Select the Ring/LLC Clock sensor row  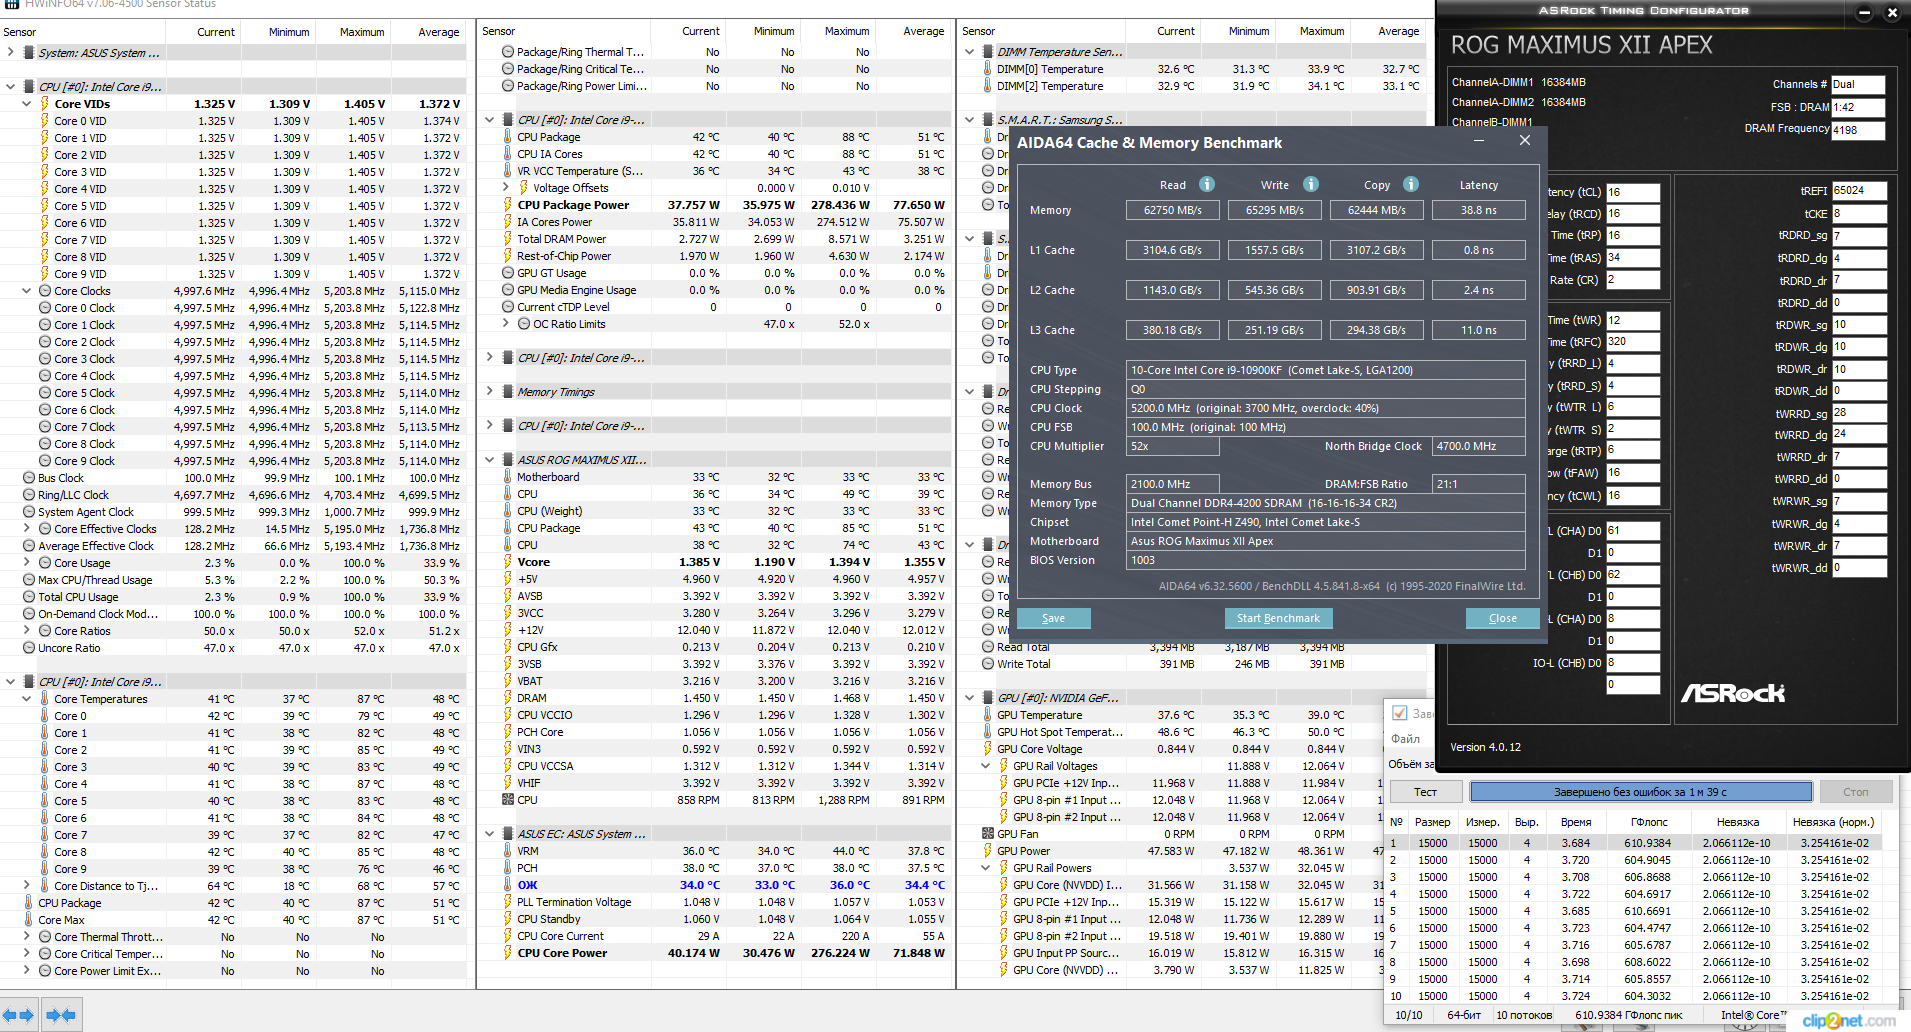point(234,495)
